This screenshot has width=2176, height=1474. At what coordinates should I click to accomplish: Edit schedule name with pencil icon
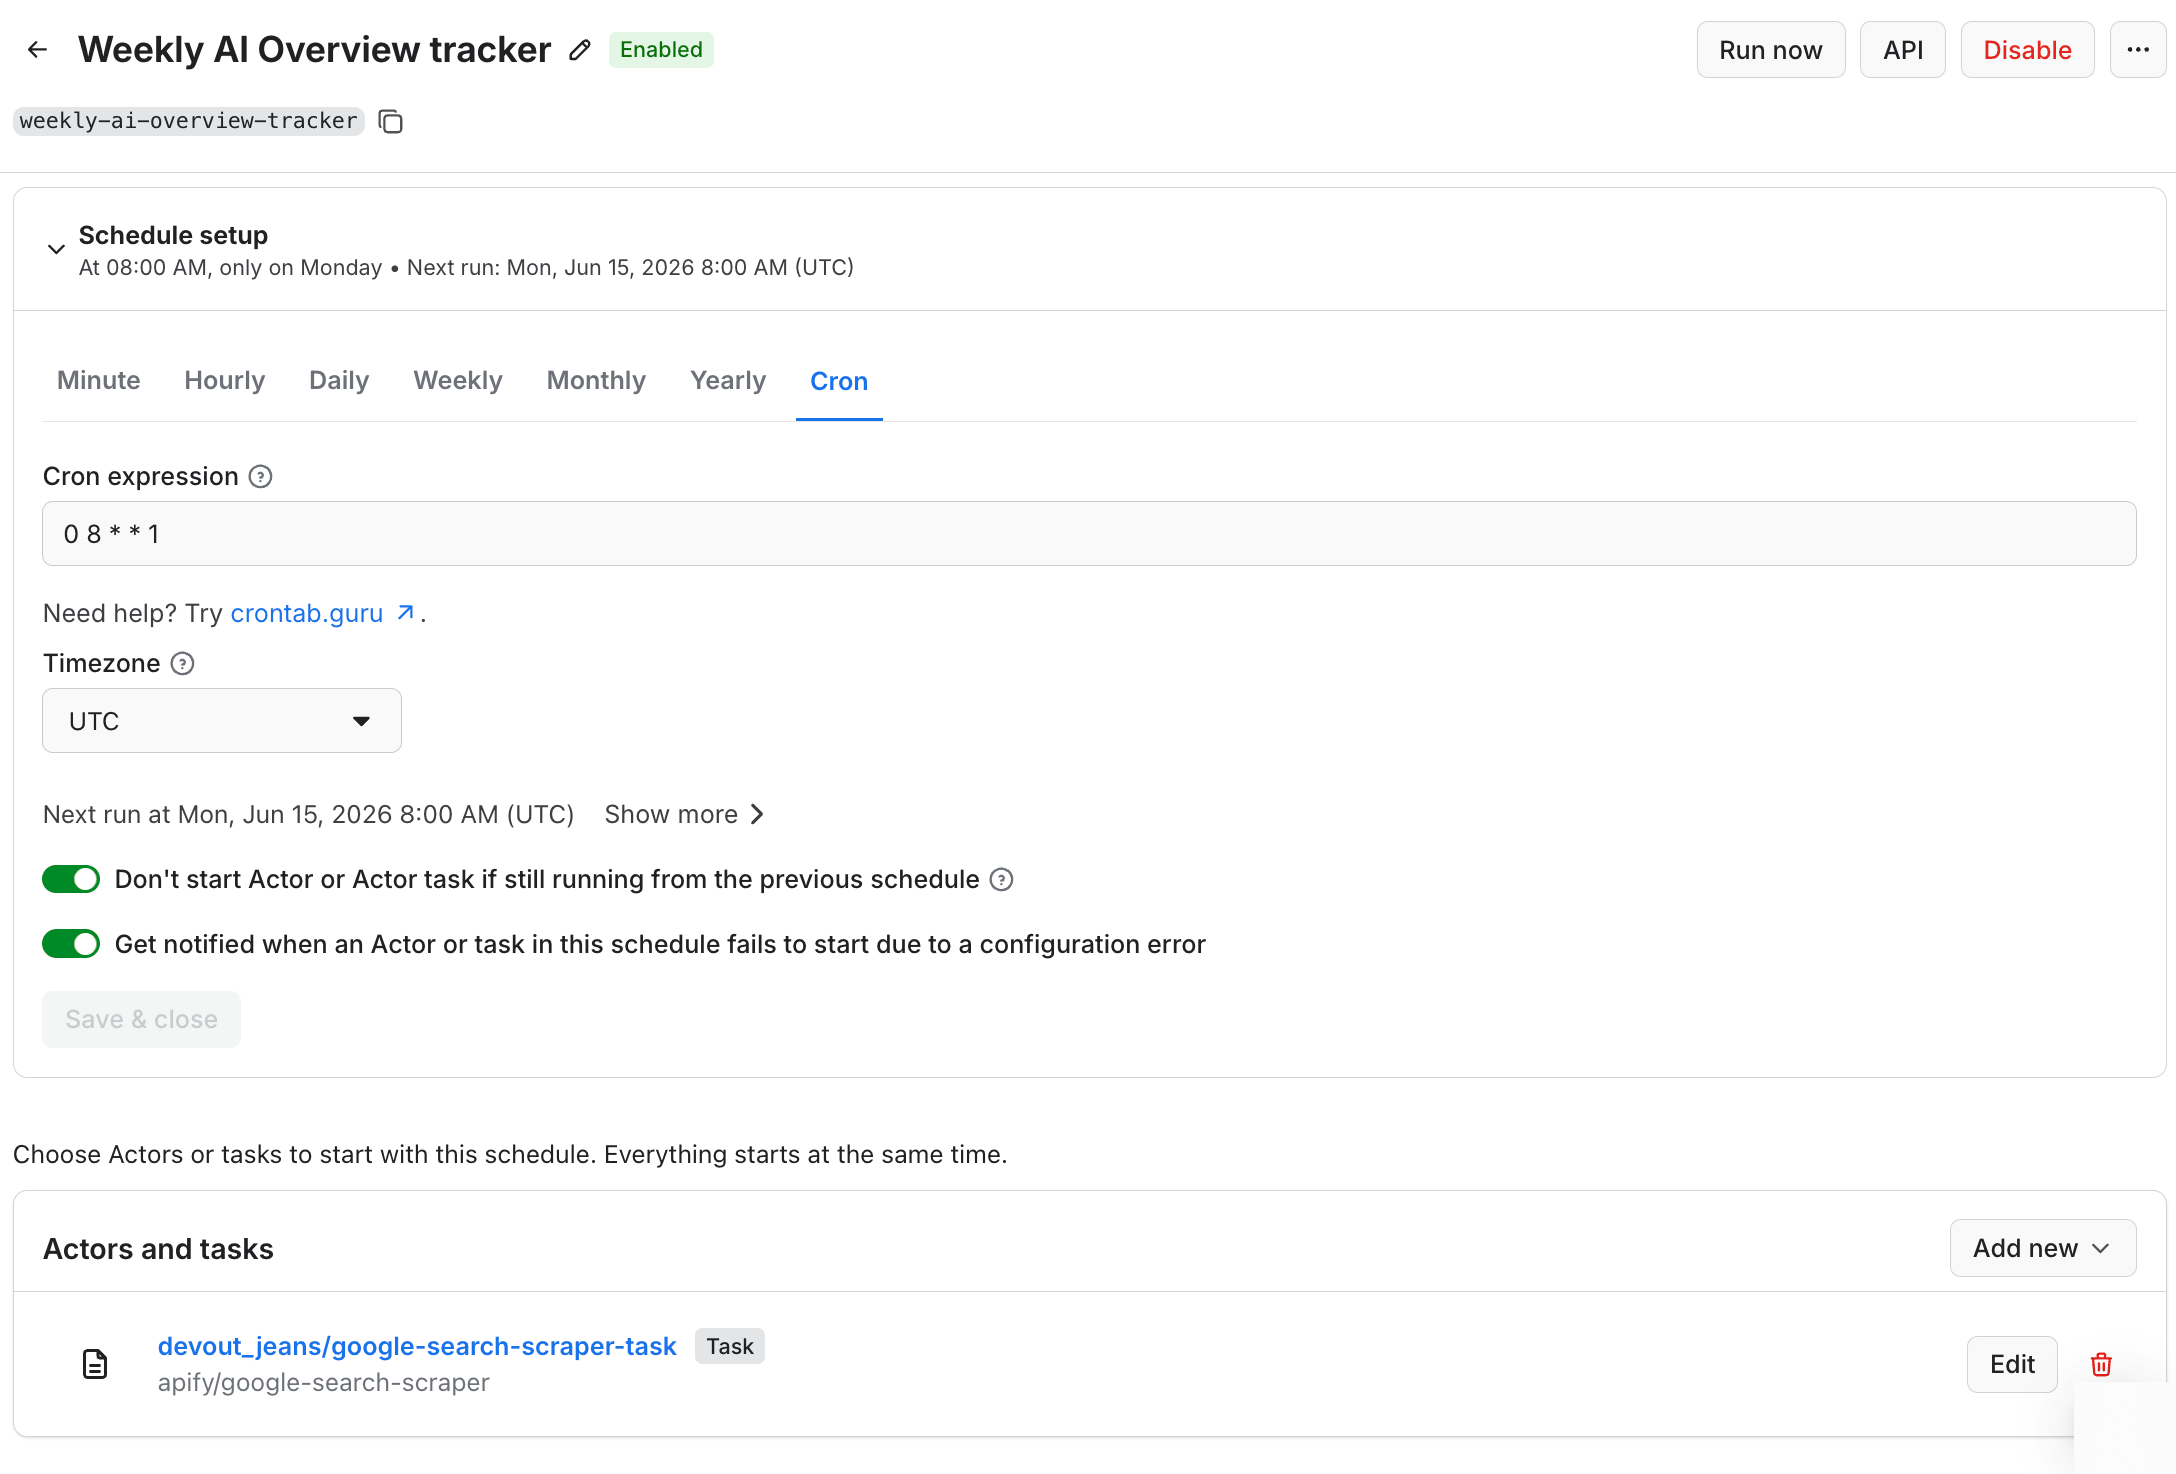tap(580, 50)
